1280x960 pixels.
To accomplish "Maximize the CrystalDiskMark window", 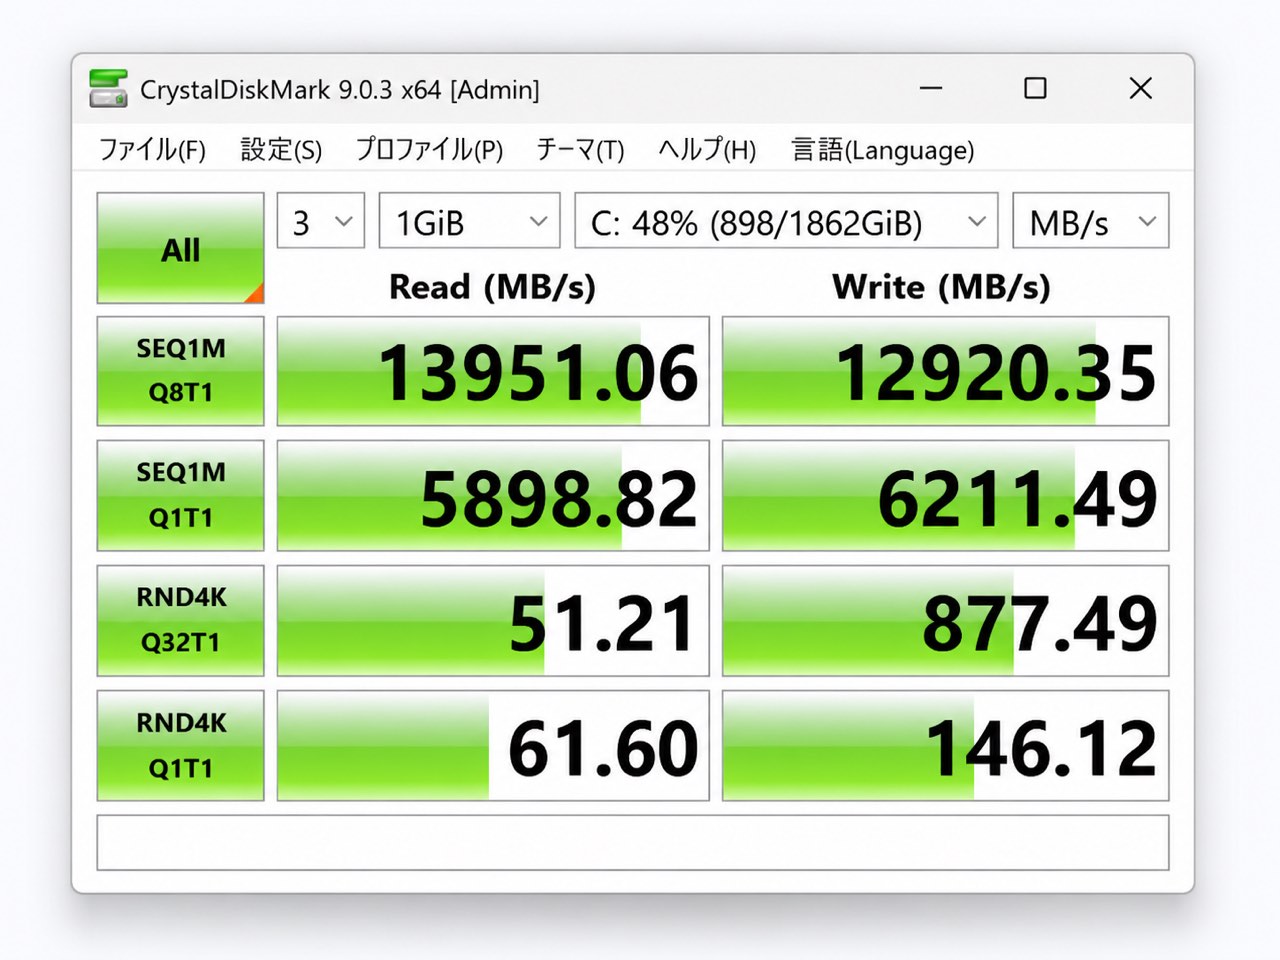I will click(1035, 88).
